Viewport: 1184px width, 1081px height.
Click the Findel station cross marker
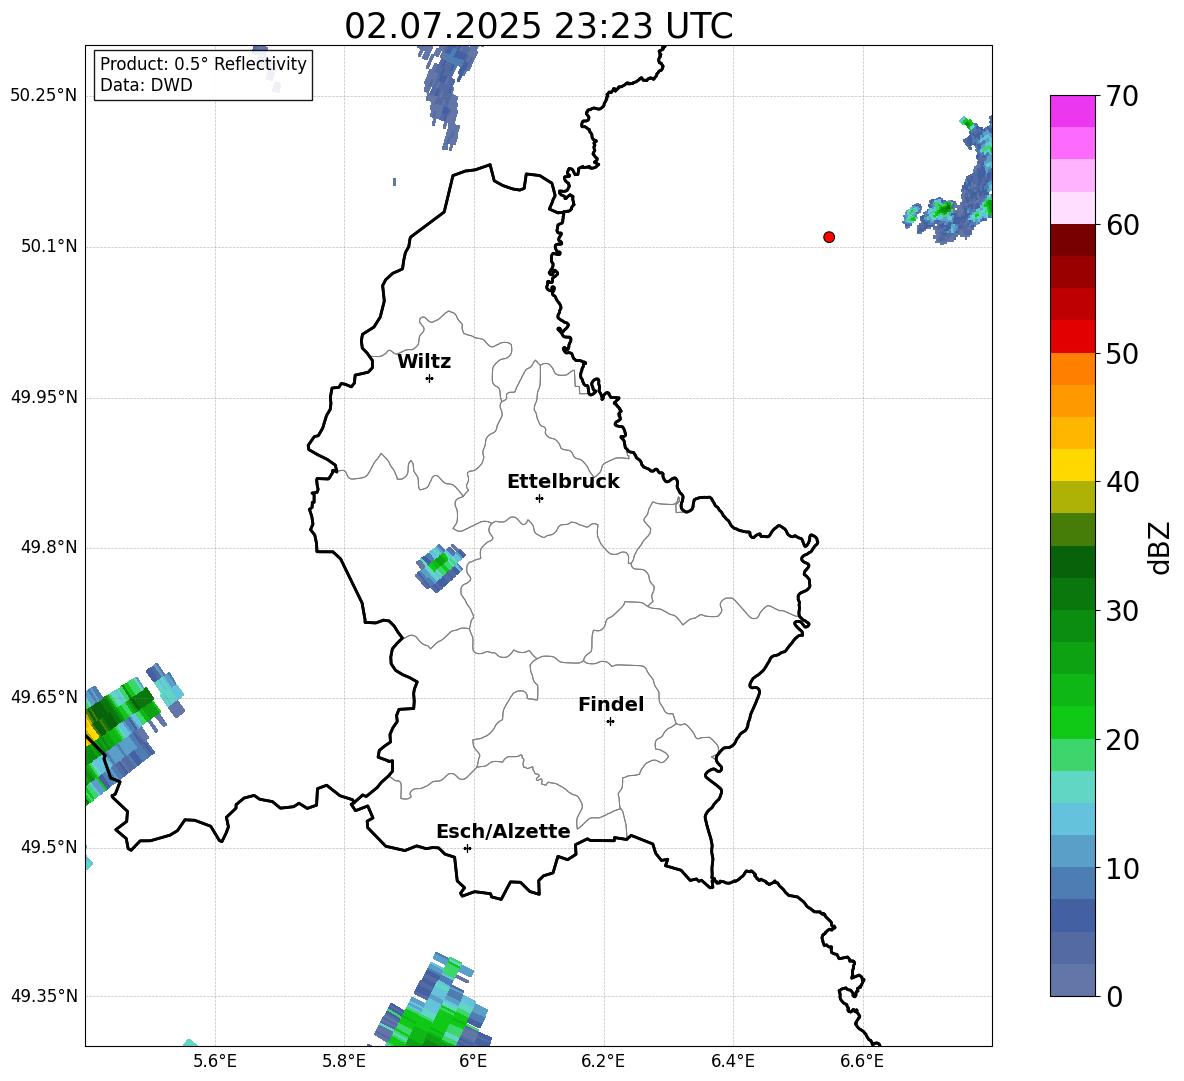610,722
